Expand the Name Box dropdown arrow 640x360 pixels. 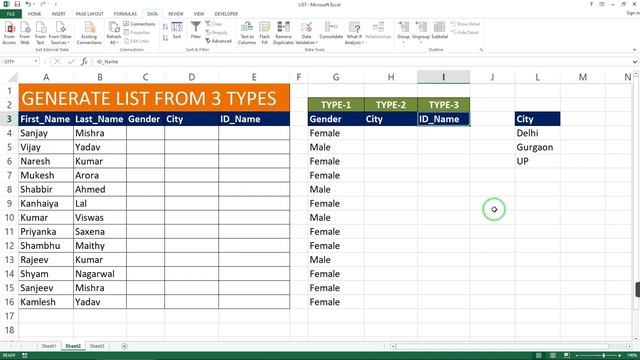pyautogui.click(x=36, y=61)
